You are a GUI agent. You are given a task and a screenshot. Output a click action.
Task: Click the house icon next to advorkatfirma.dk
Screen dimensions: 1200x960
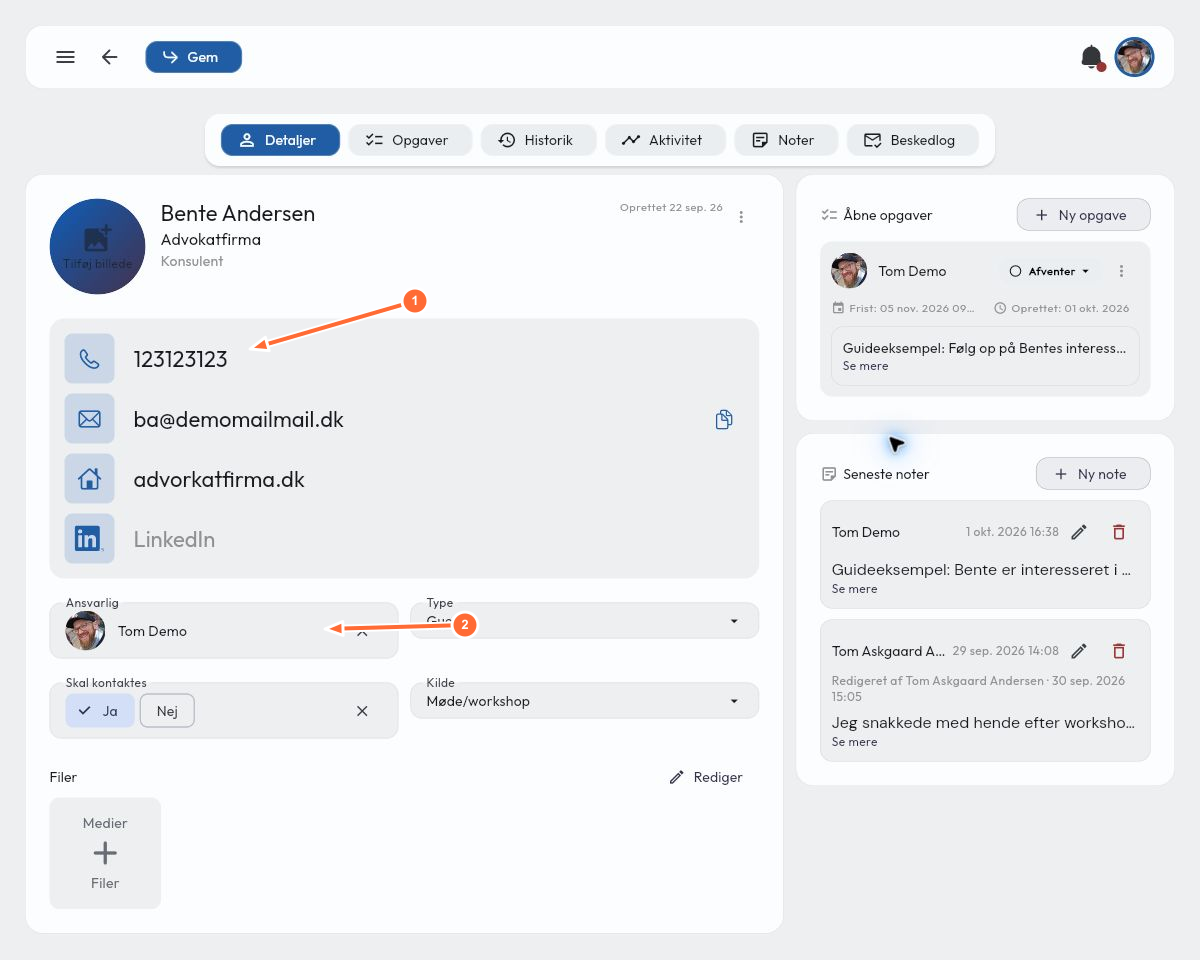(89, 479)
